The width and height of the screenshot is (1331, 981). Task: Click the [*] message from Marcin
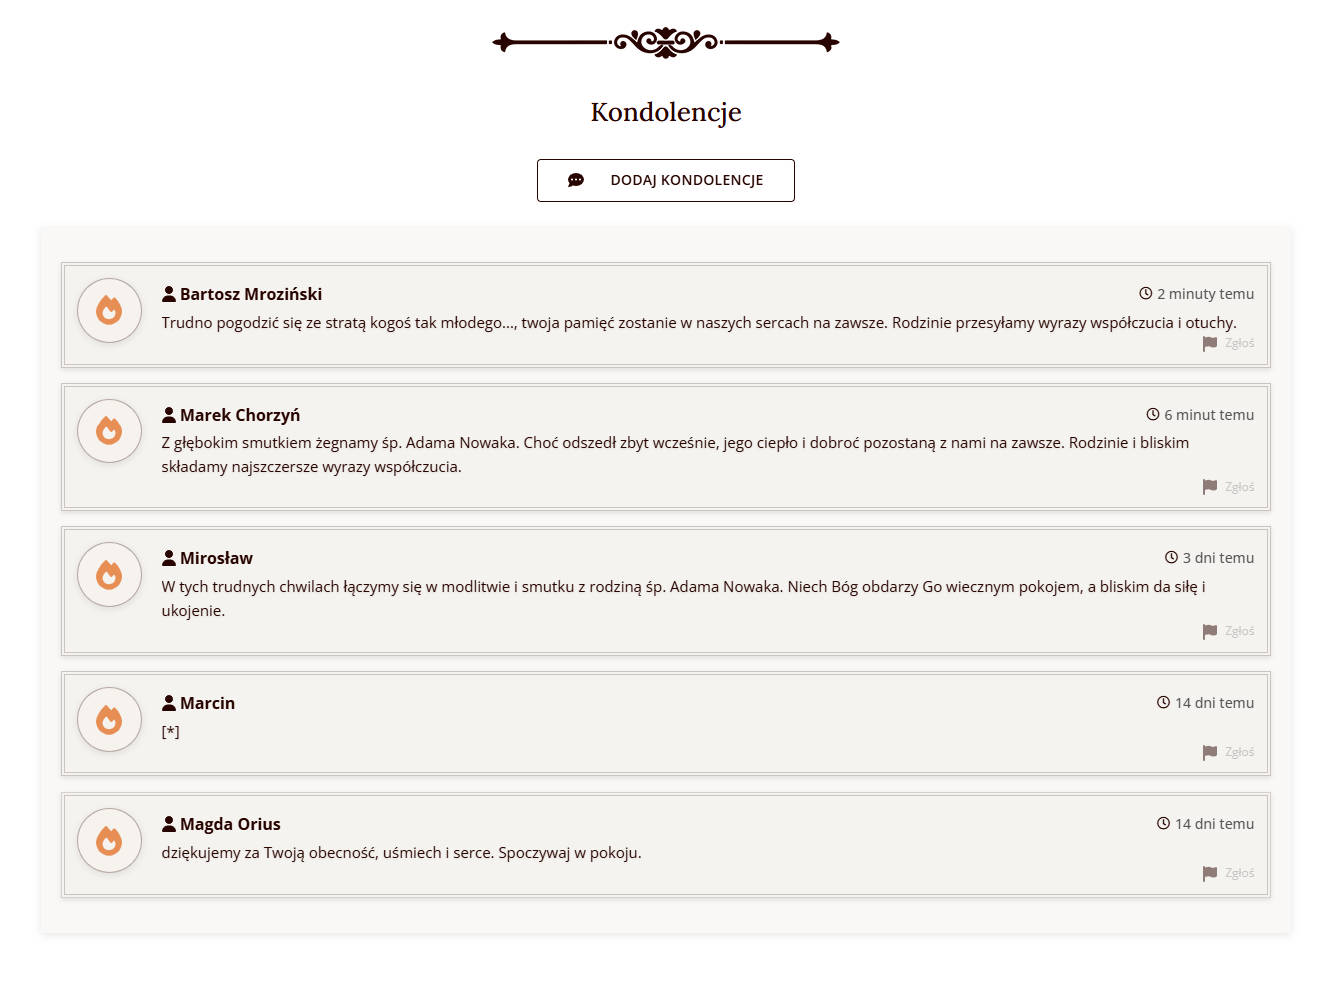(x=171, y=732)
